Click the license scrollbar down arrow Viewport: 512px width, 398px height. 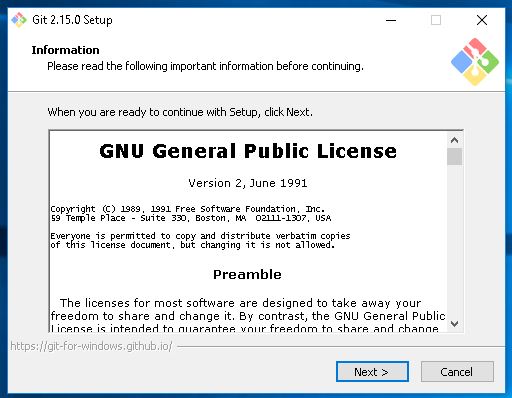pos(454,324)
